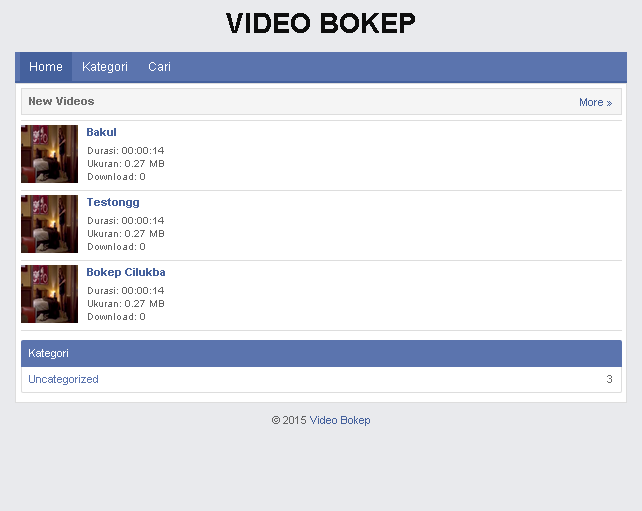Open the Bokep Cilukba video thumbnail
Viewport: 642px width, 511px height.
50,294
